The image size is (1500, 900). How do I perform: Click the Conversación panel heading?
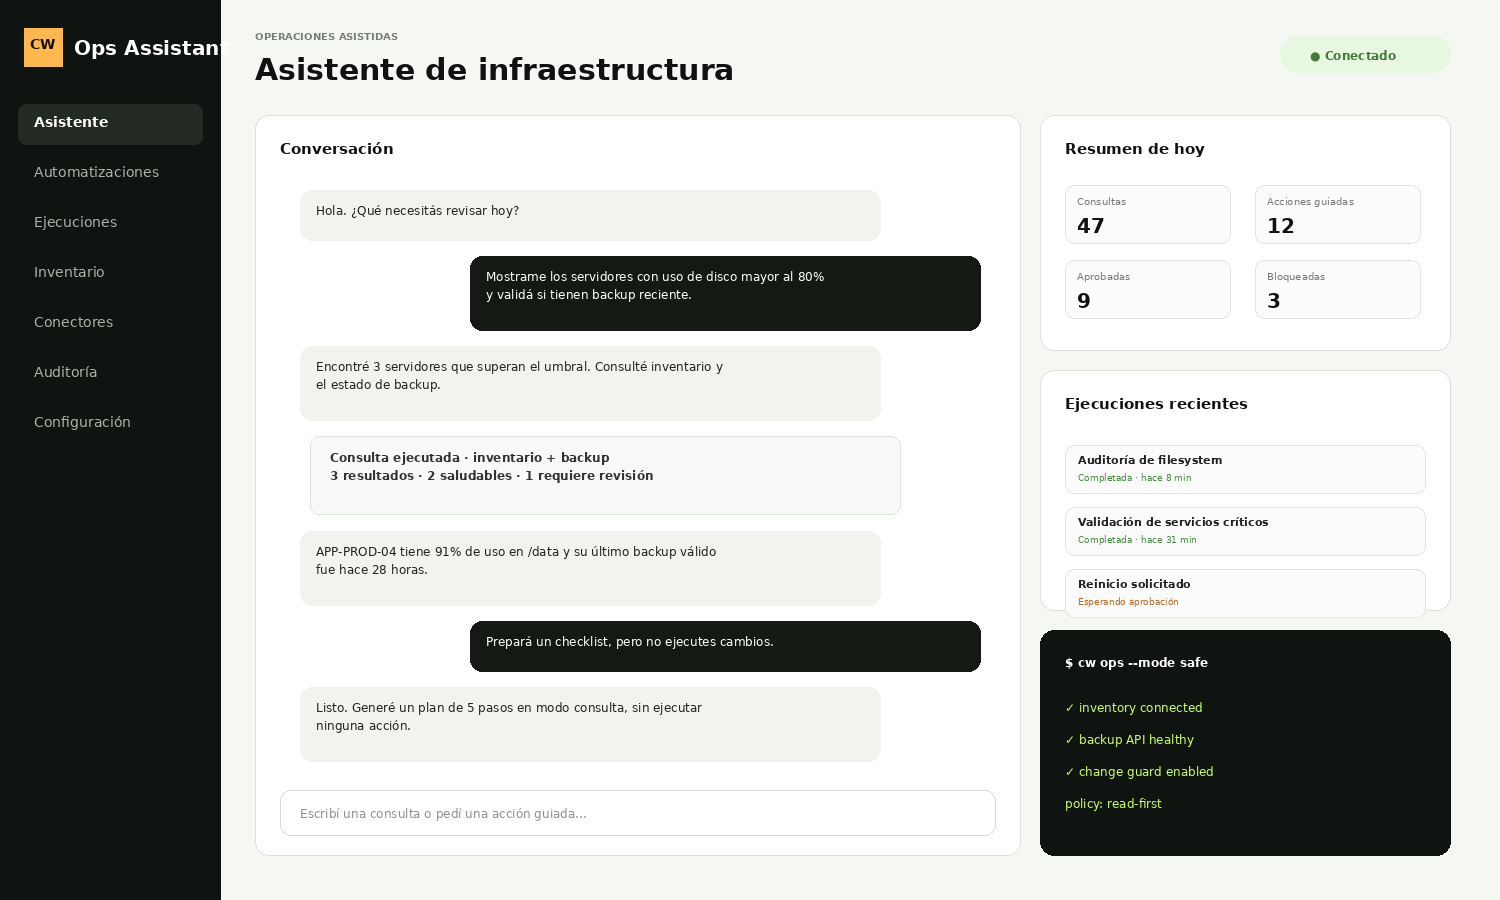coord(336,149)
